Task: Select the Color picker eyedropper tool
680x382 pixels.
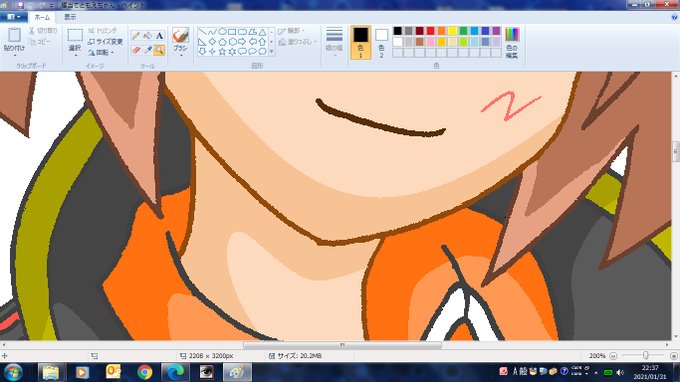Action: pos(147,50)
